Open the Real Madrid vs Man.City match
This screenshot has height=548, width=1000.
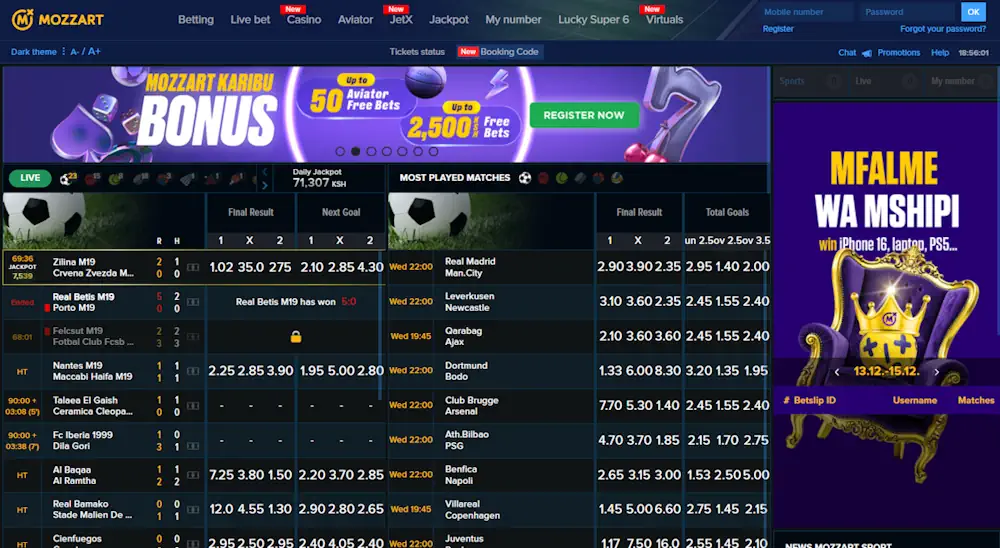pos(470,267)
